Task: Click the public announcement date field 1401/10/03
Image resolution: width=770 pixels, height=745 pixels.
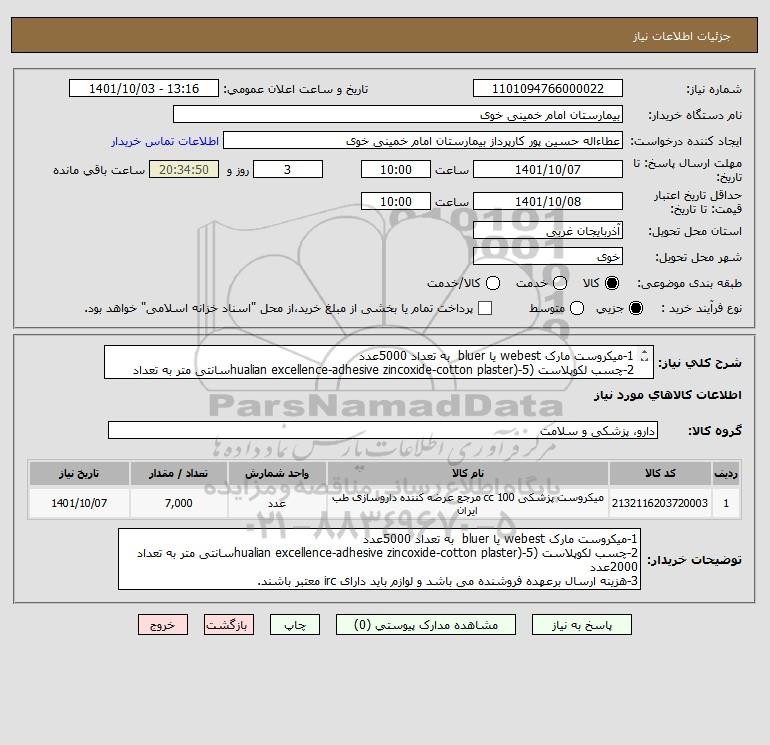Action: [143, 88]
